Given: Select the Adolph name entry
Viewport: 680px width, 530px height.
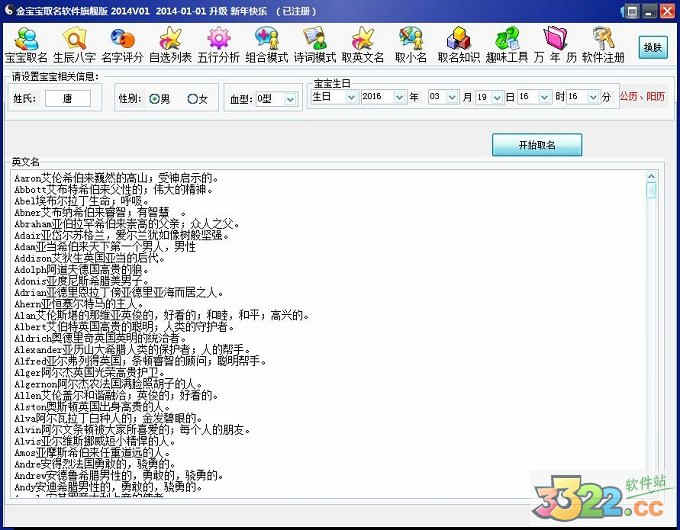Looking at the screenshot, I should tap(81, 270).
